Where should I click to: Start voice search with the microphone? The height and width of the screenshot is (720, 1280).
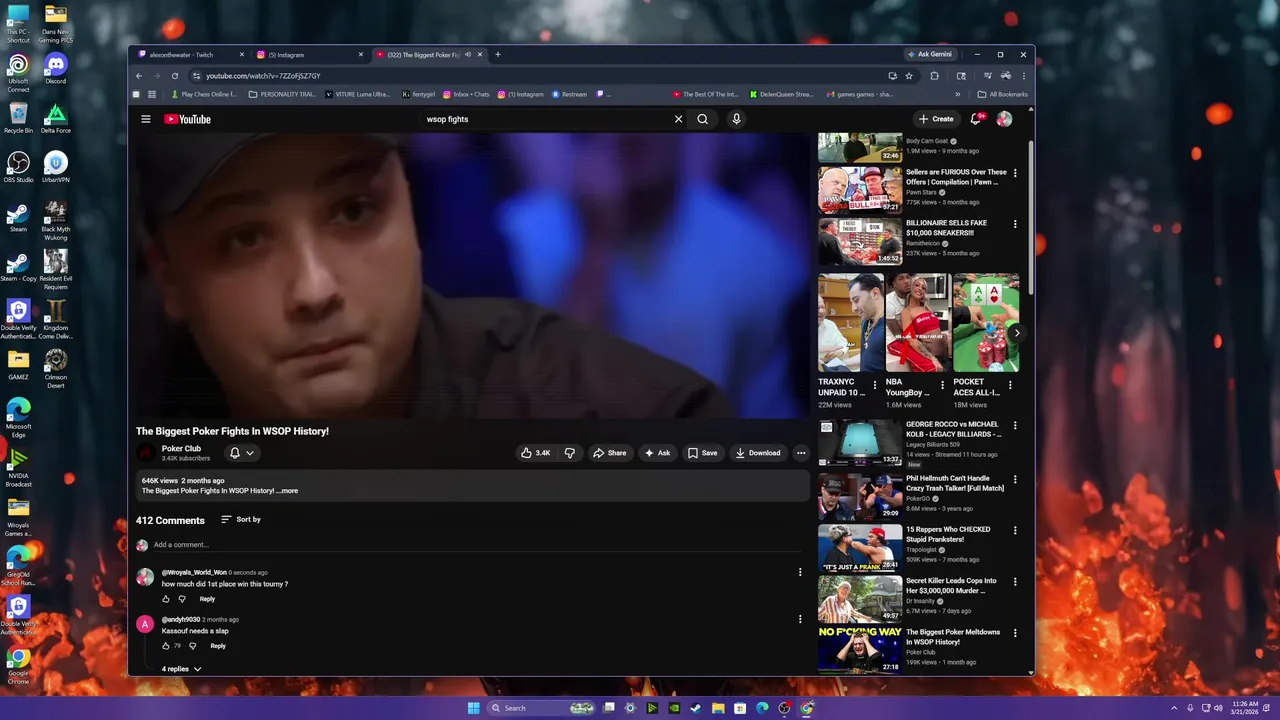pos(736,119)
